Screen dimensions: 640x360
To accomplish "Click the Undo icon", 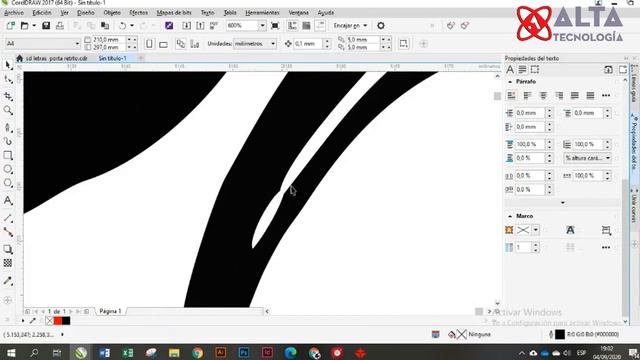I will tap(122, 26).
